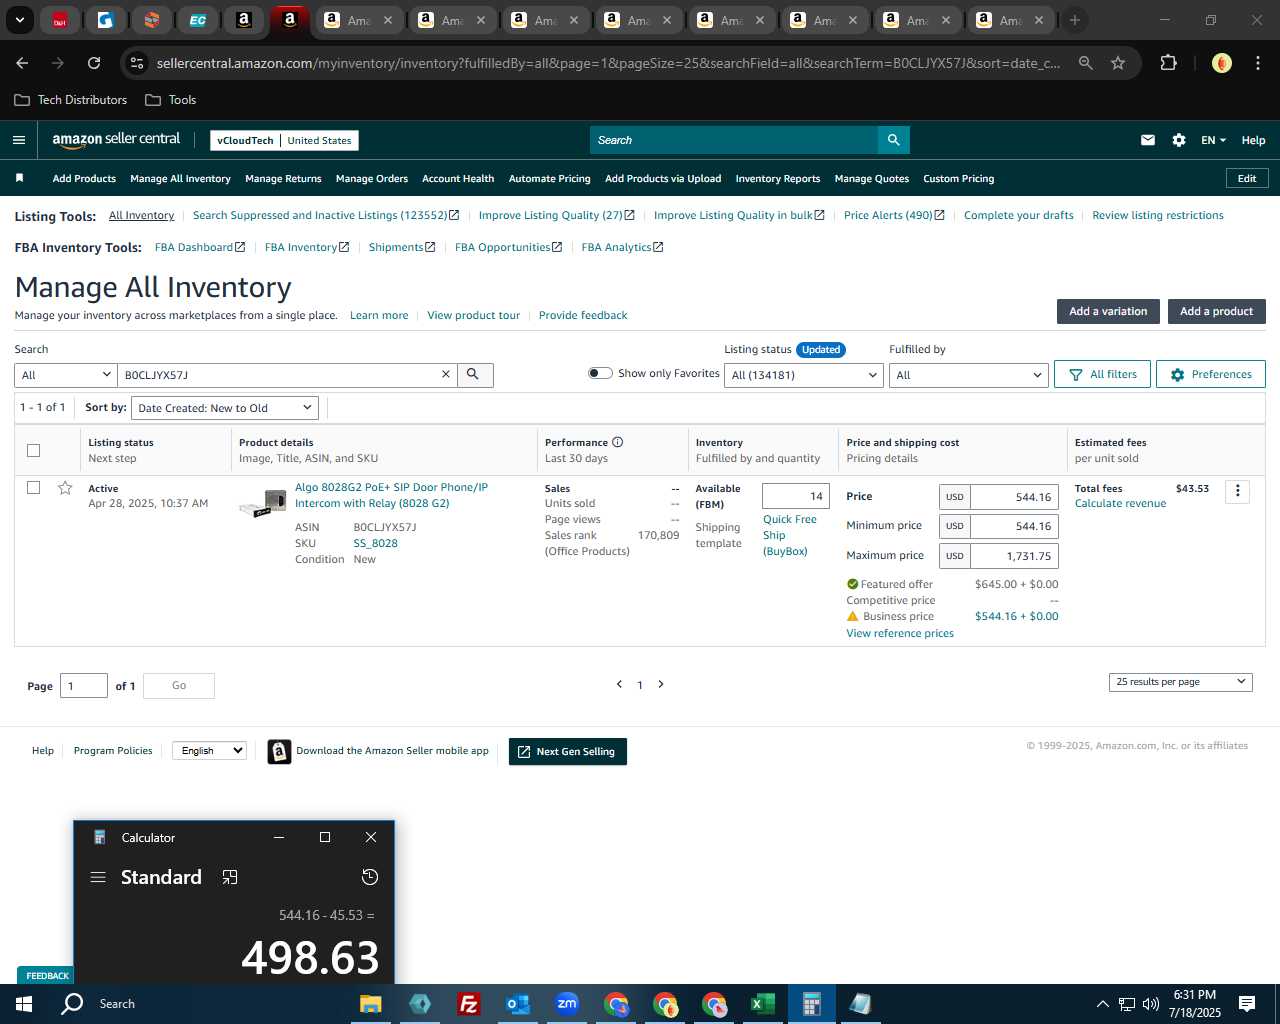Image resolution: width=1280 pixels, height=1024 pixels.
Task: Click the inventory search magnifier button
Action: click(x=474, y=375)
